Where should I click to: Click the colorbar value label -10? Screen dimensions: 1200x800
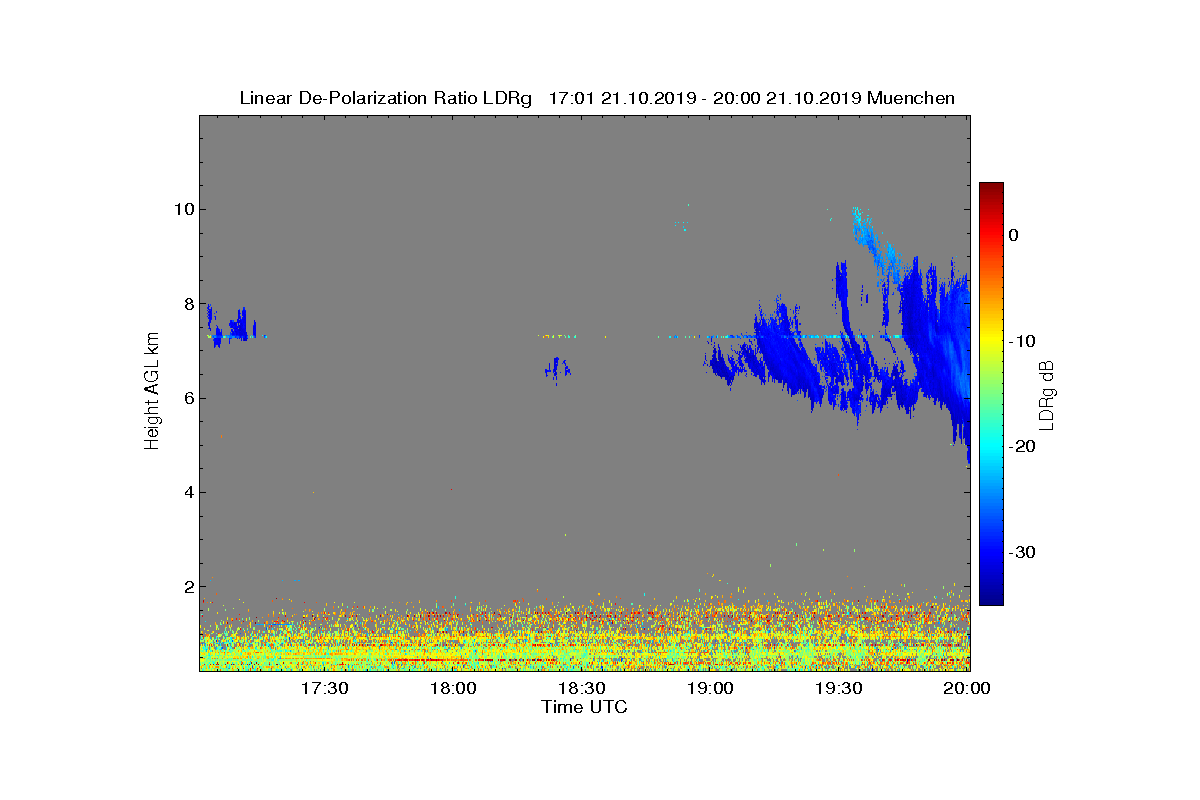1022,341
